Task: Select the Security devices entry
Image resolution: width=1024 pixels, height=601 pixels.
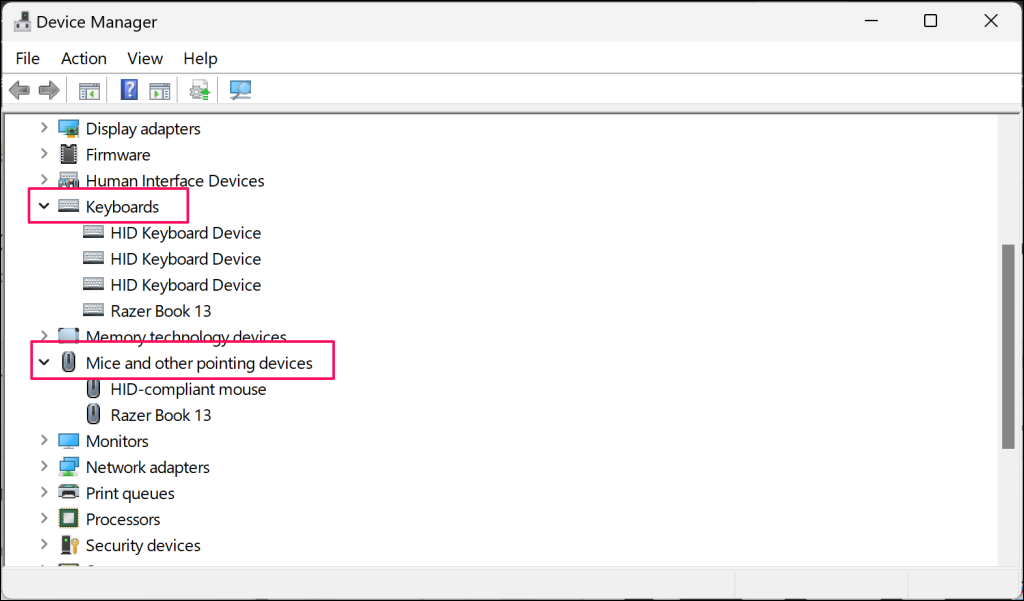Action: (143, 545)
